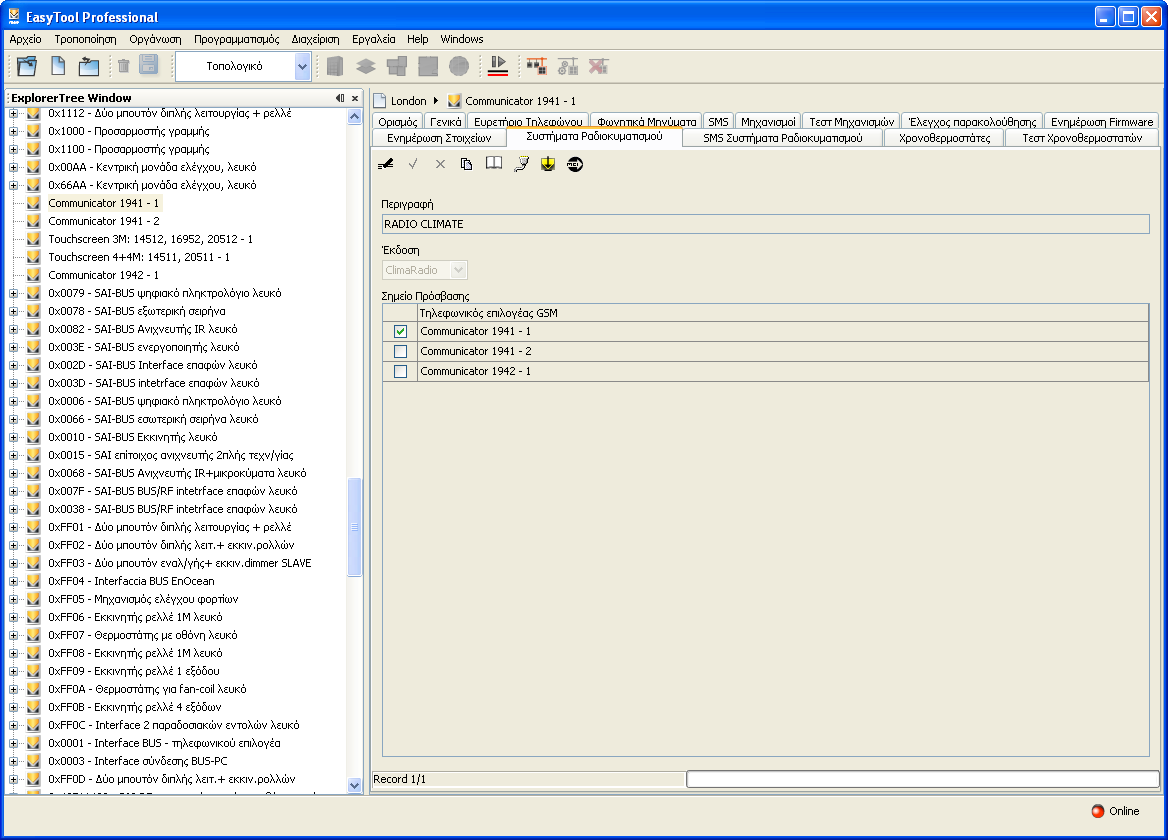Open the ClimaRadio Έκδοση dropdown

tap(459, 270)
